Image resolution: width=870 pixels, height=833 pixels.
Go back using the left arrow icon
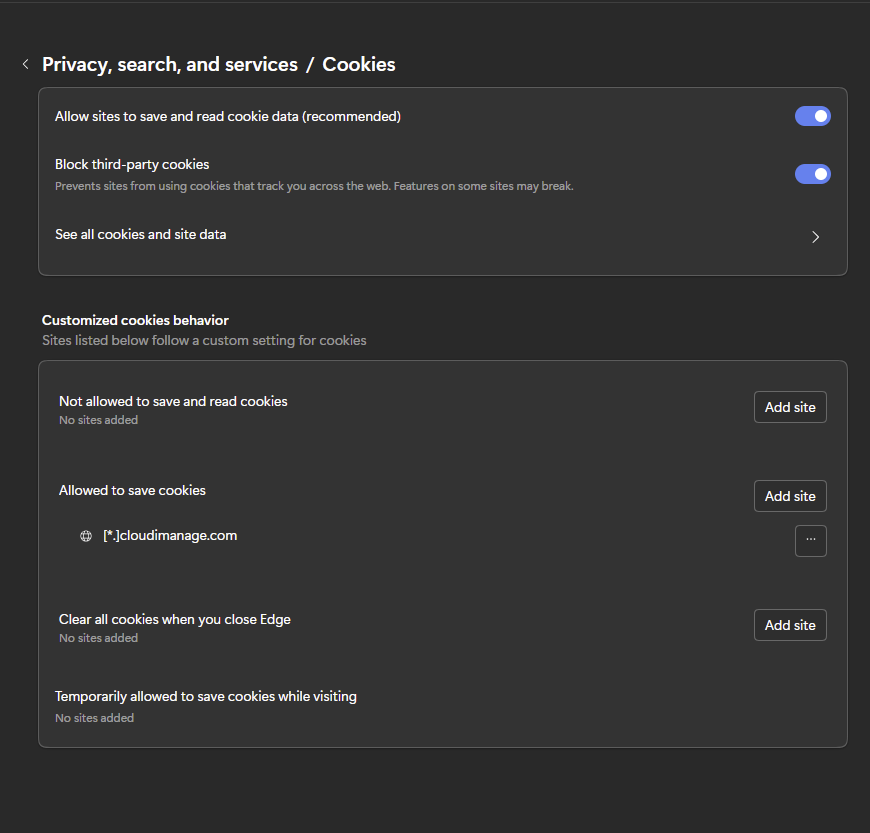pos(26,64)
